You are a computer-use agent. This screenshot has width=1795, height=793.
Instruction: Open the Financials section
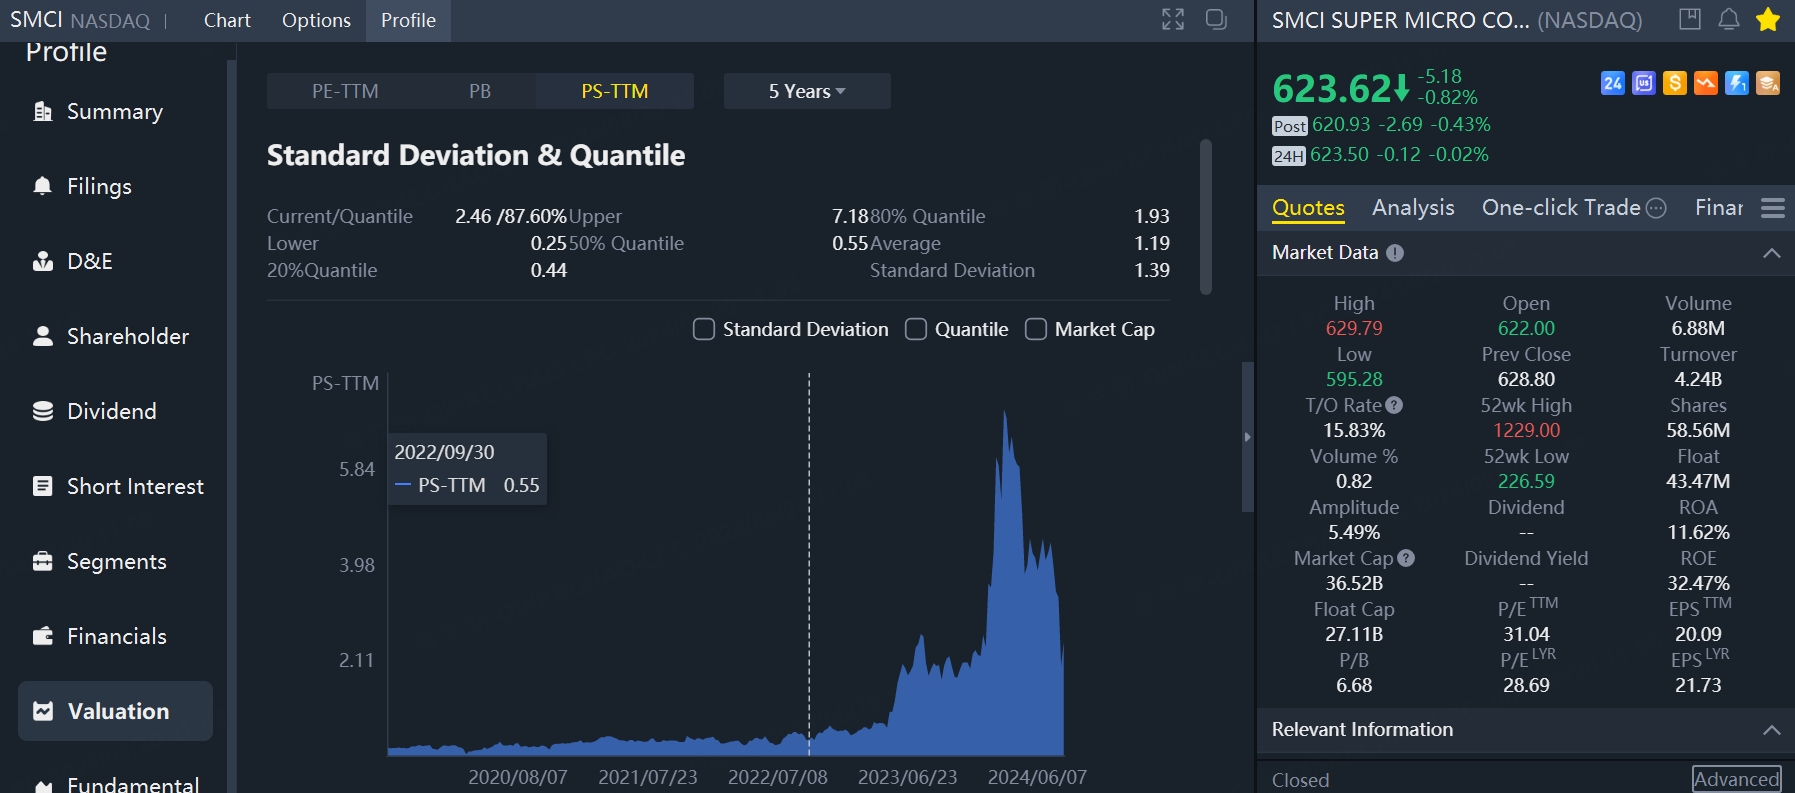(115, 636)
